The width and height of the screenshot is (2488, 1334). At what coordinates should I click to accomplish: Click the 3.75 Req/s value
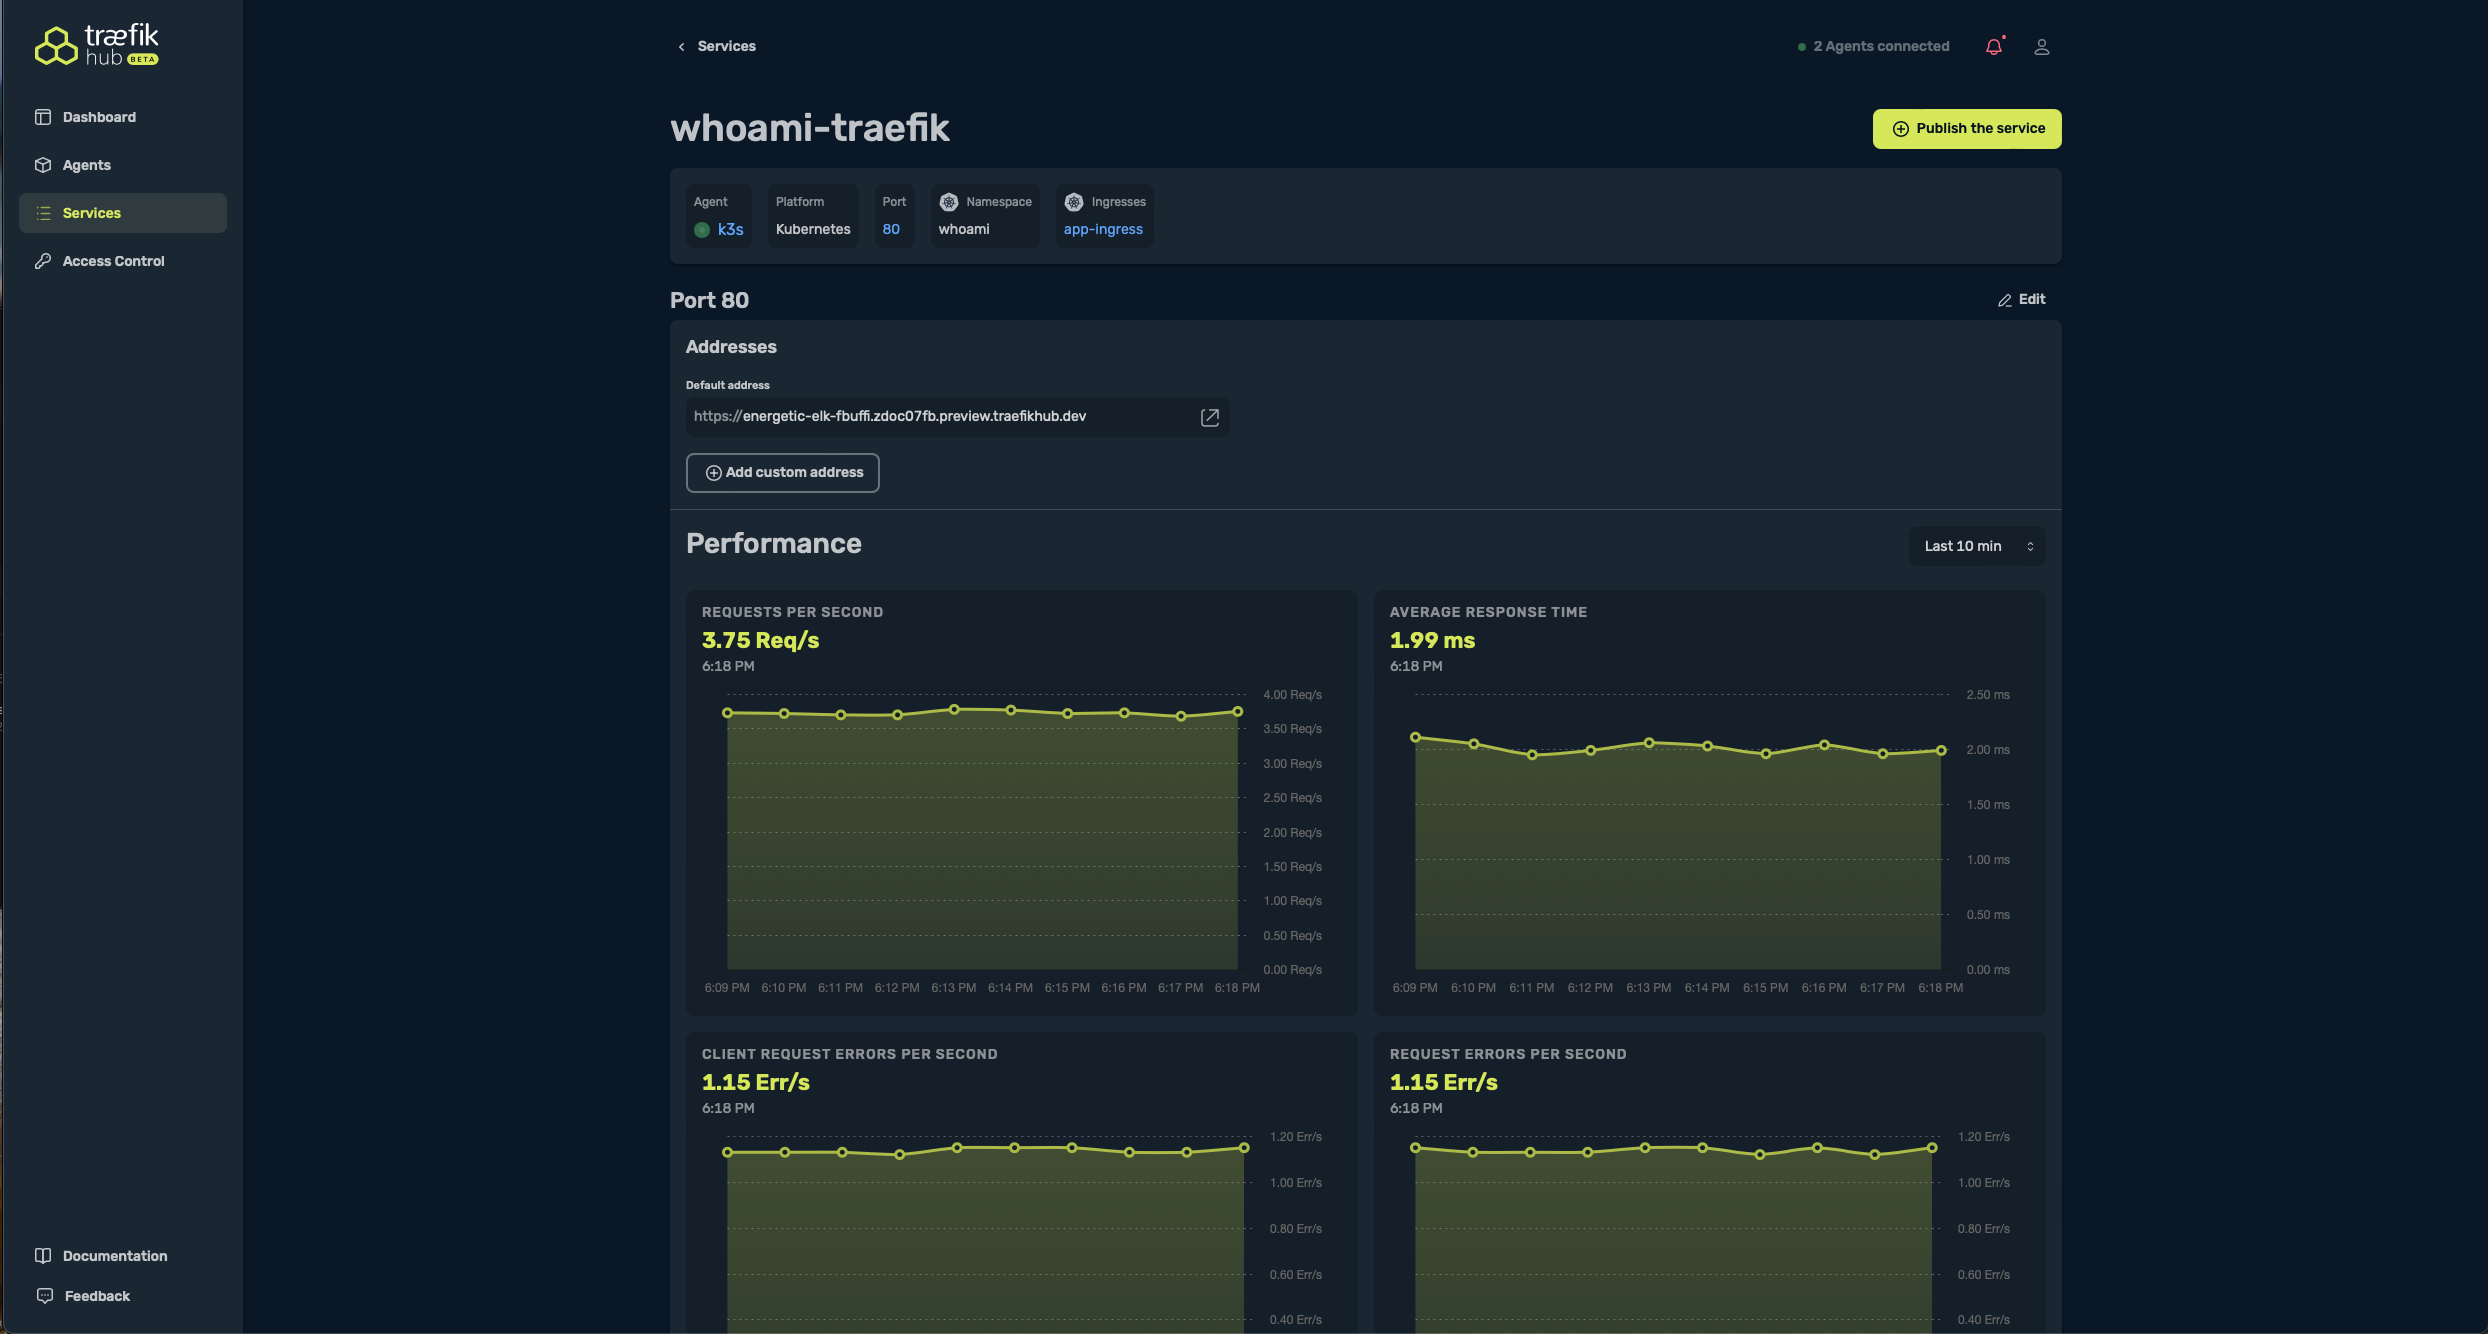[760, 640]
